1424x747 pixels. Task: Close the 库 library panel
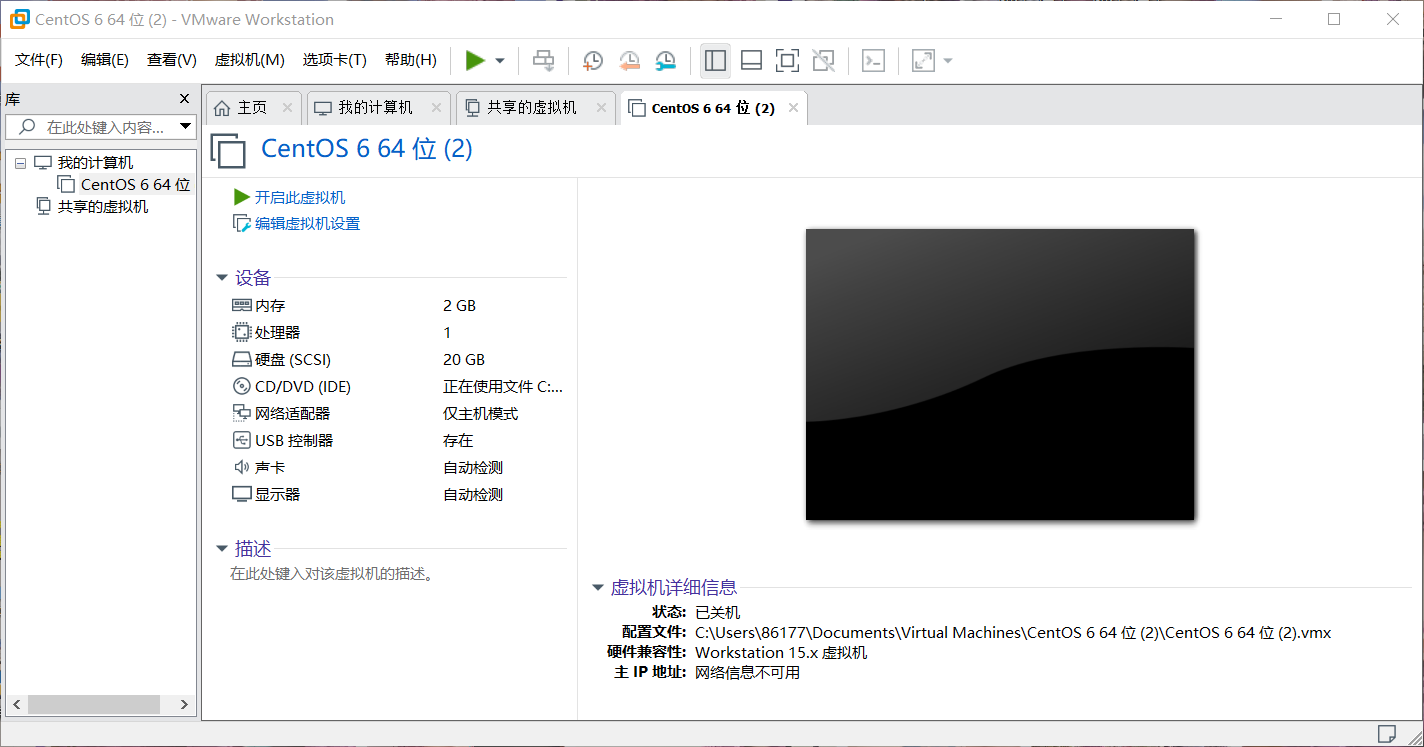[184, 98]
